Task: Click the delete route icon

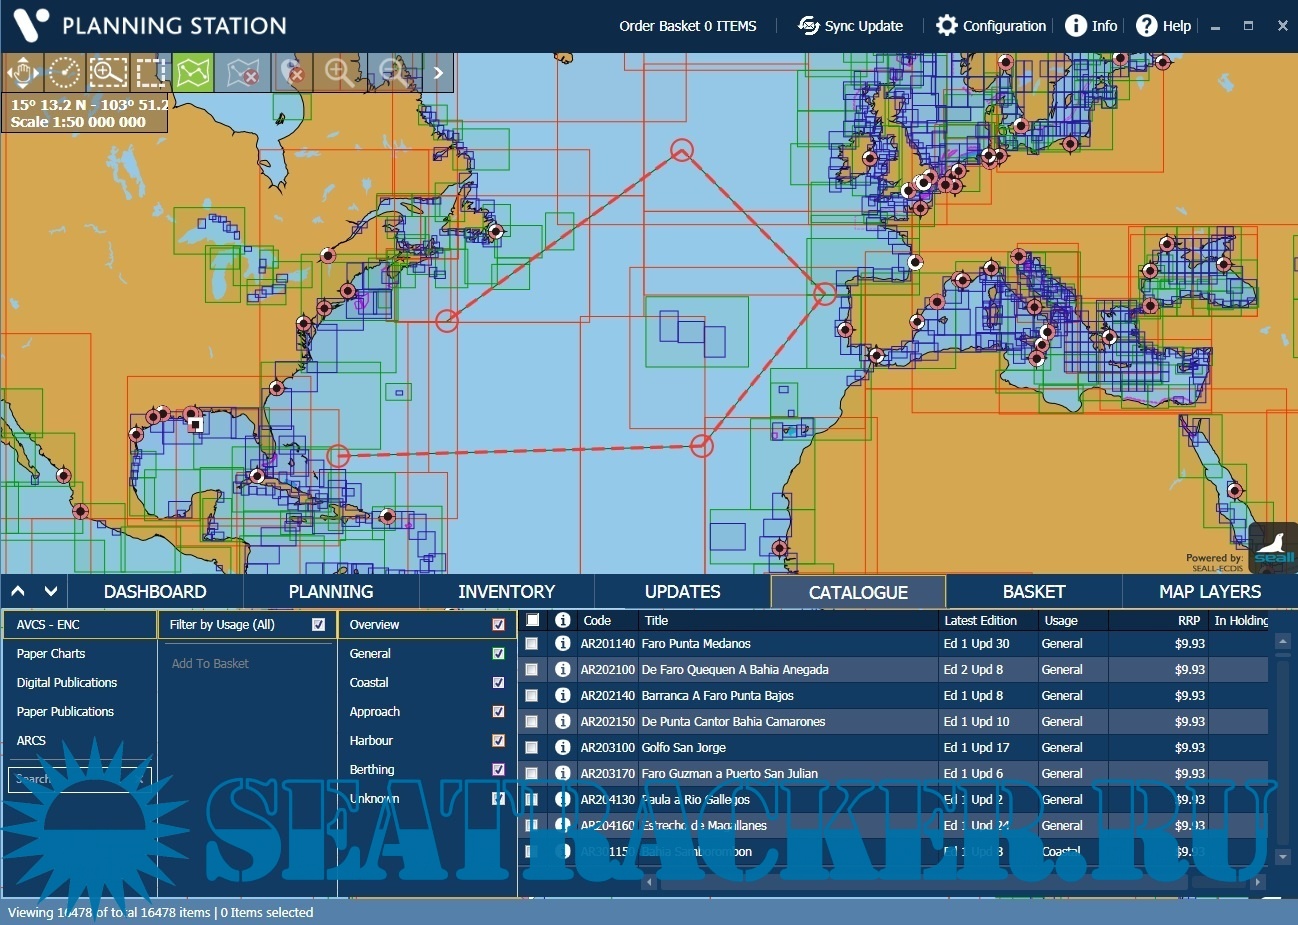Action: pyautogui.click(x=243, y=73)
